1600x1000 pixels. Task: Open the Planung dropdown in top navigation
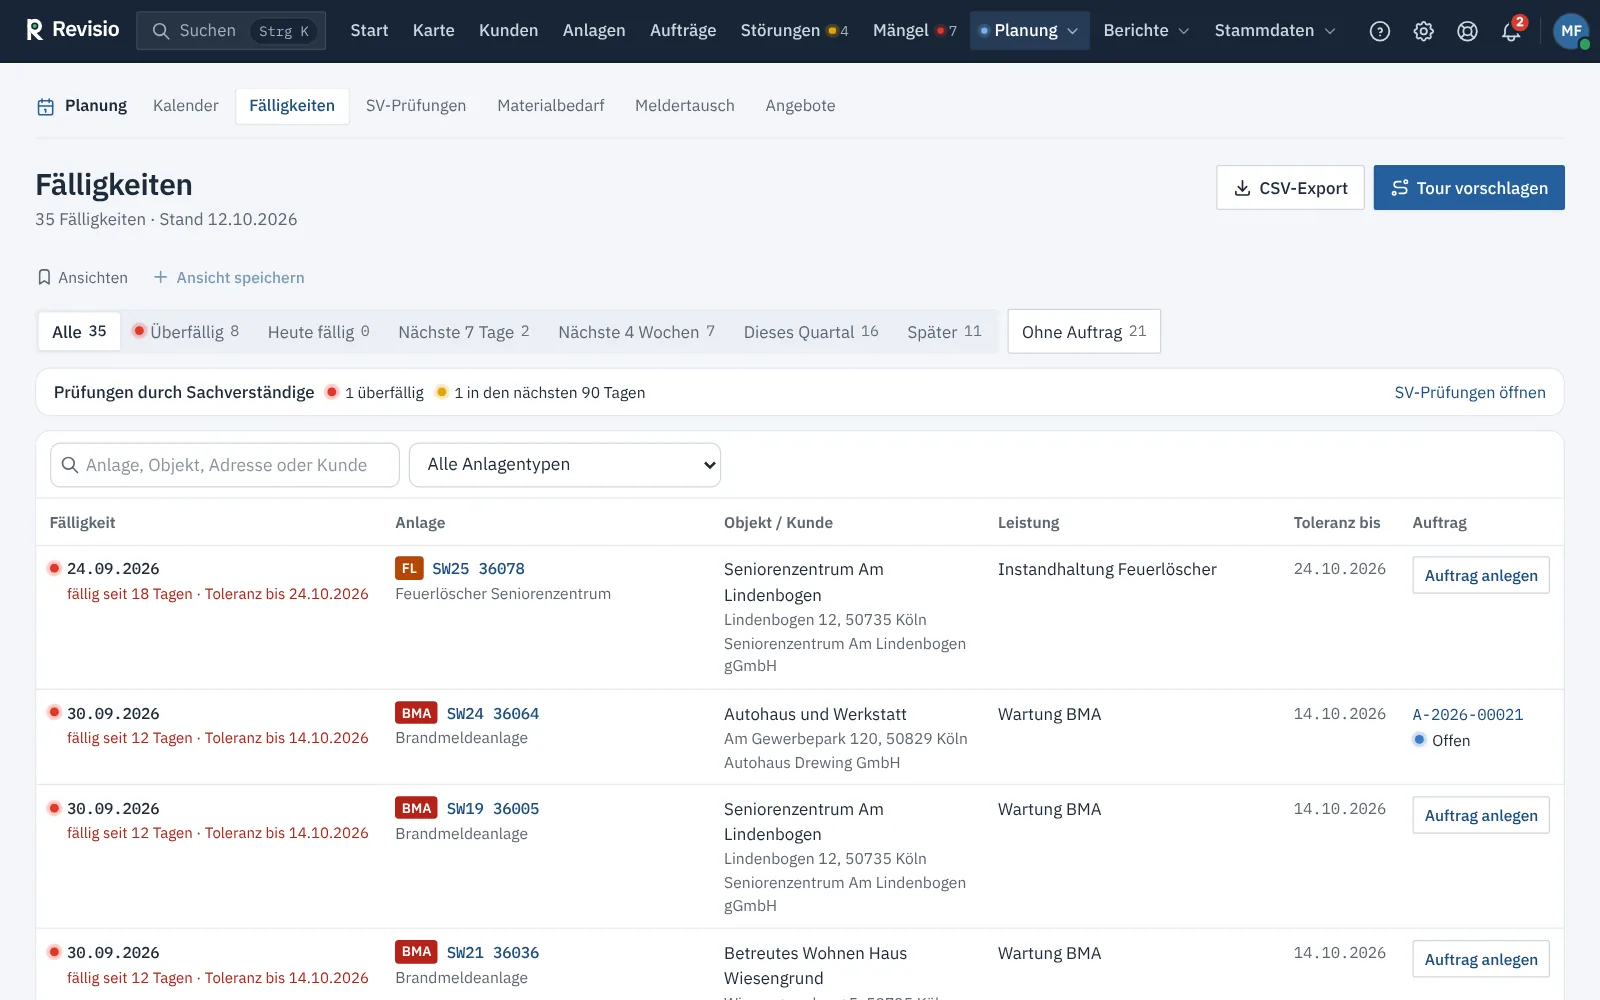tap(1029, 31)
